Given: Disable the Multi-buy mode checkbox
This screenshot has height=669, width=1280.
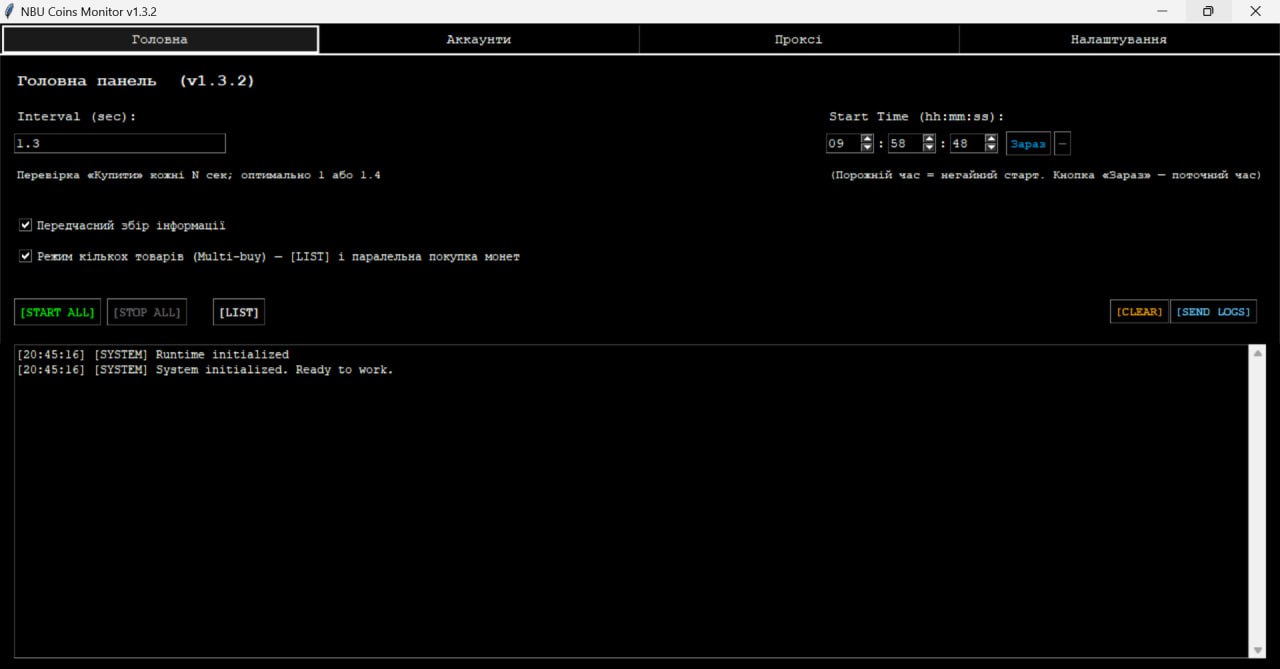Looking at the screenshot, I should 26,256.
